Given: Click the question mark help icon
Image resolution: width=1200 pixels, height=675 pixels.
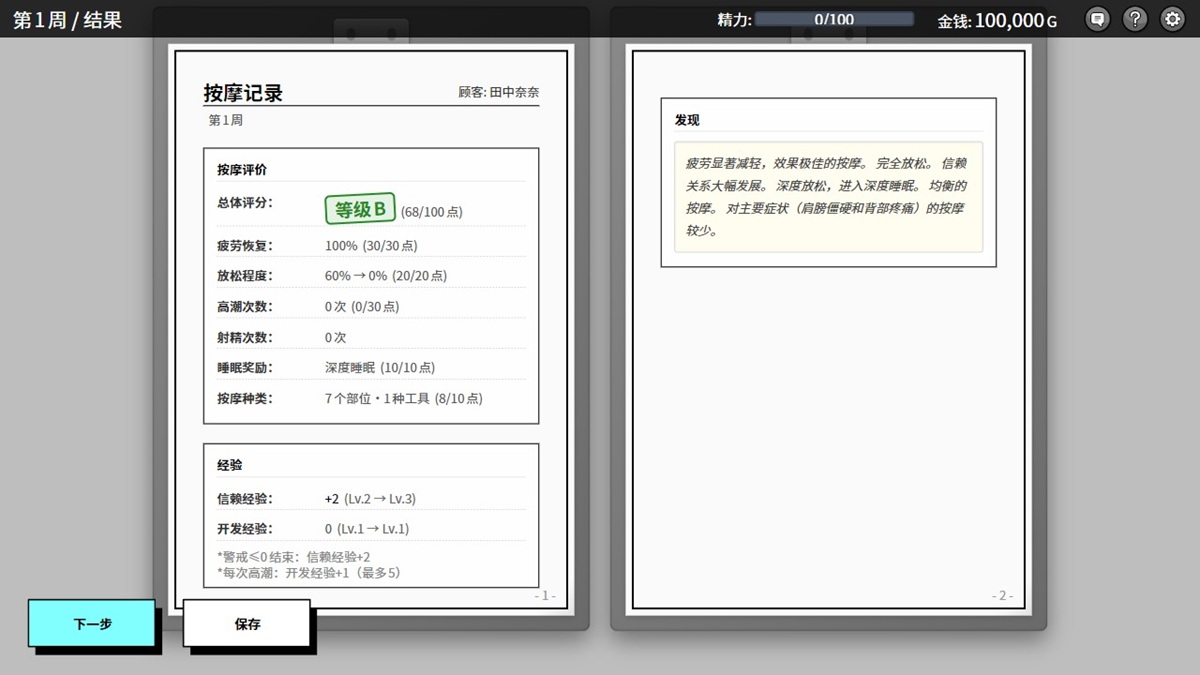Looking at the screenshot, I should tap(1135, 19).
